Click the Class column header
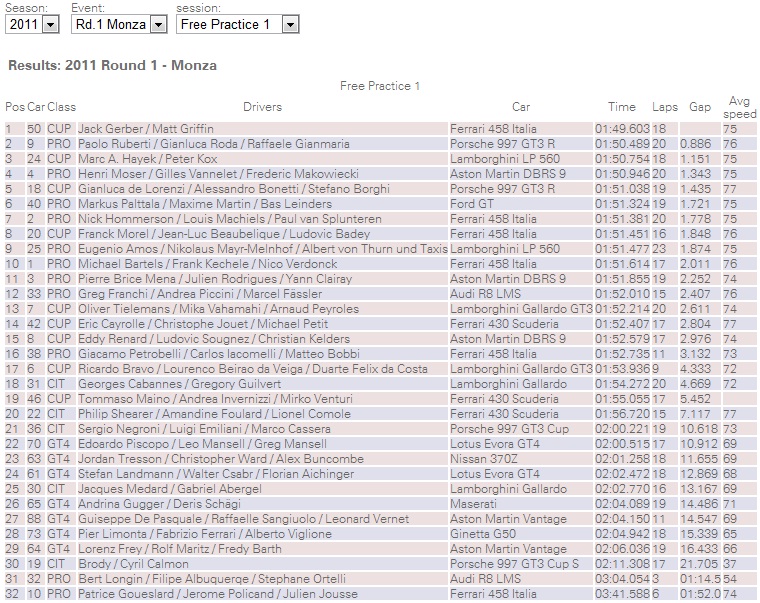 click(x=62, y=107)
